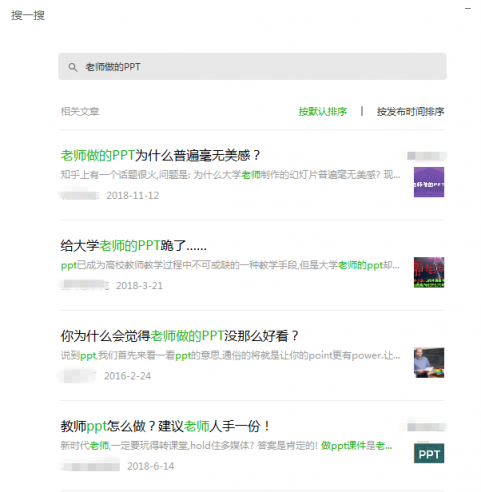Open article 给大学老师的PPT跪了……
Image resolution: width=481 pixels, height=492 pixels.
[133, 246]
